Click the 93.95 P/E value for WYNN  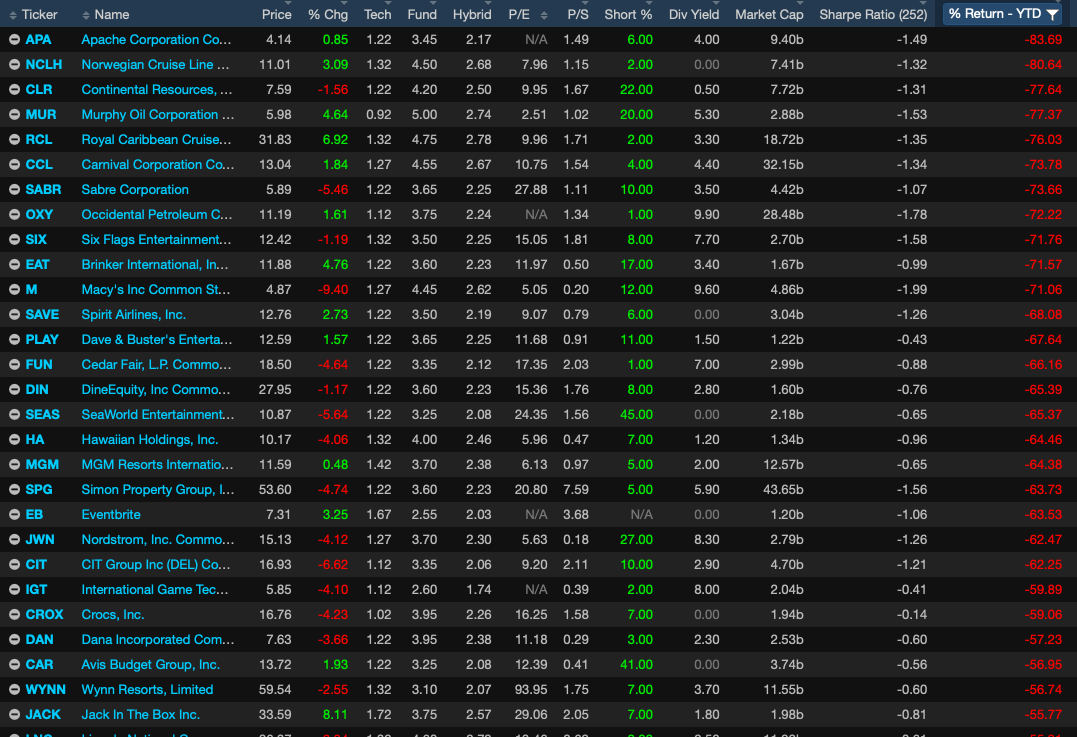(x=531, y=690)
